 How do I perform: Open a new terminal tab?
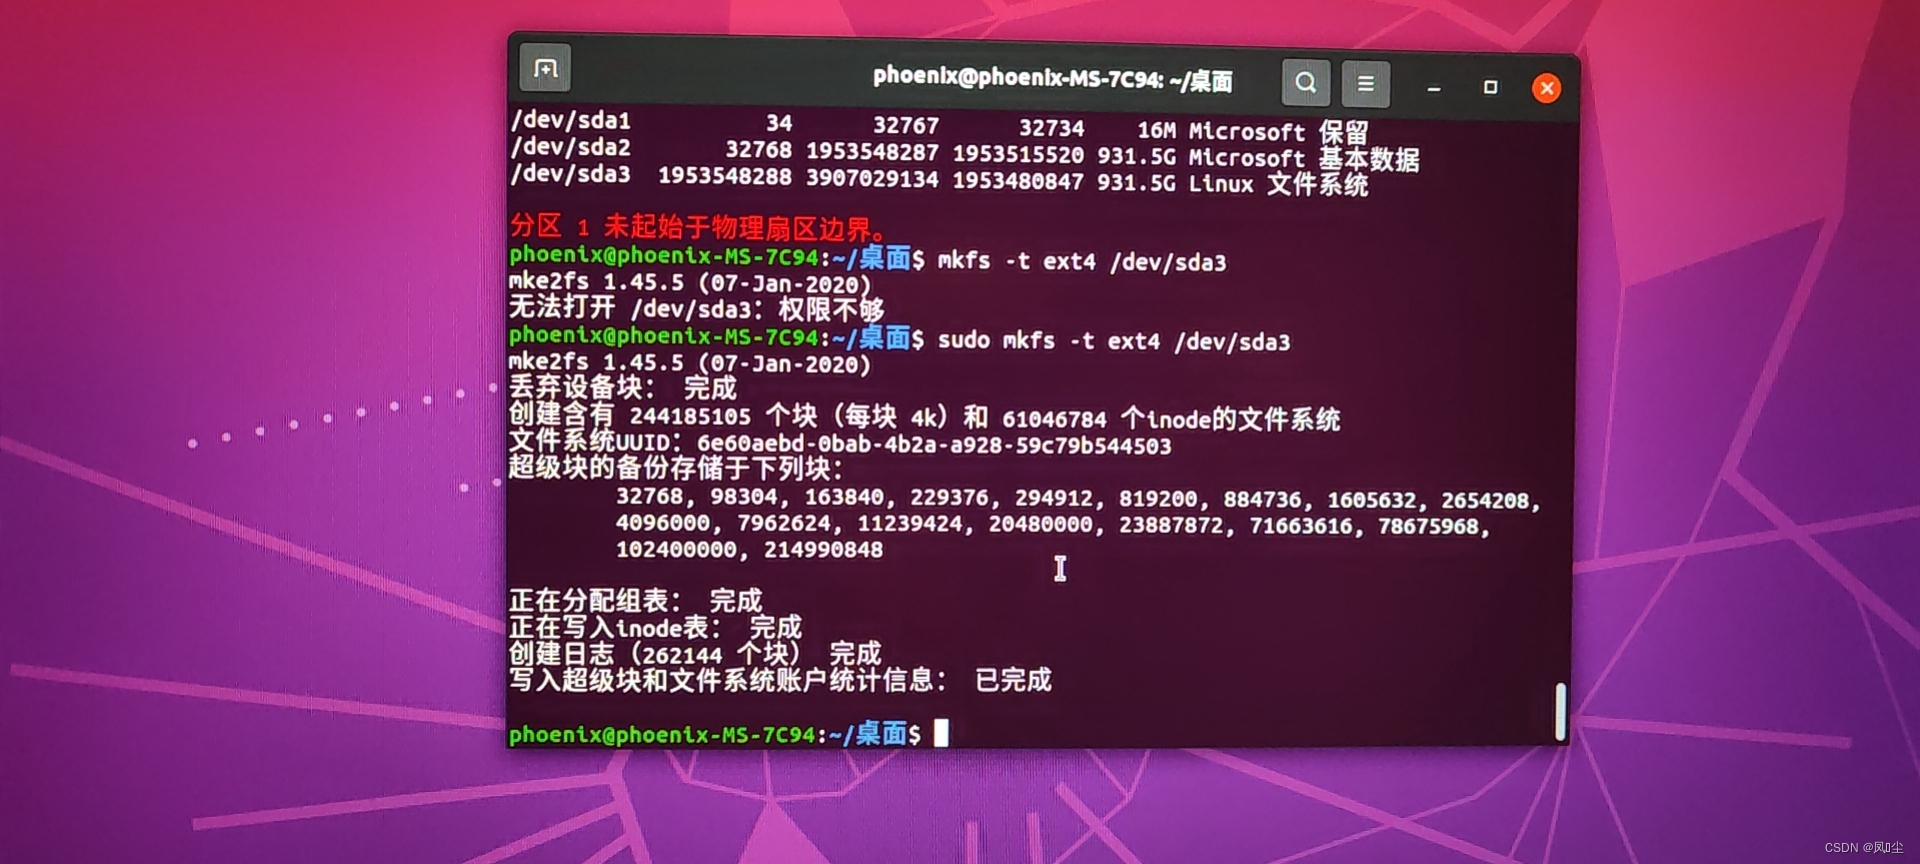click(x=545, y=68)
